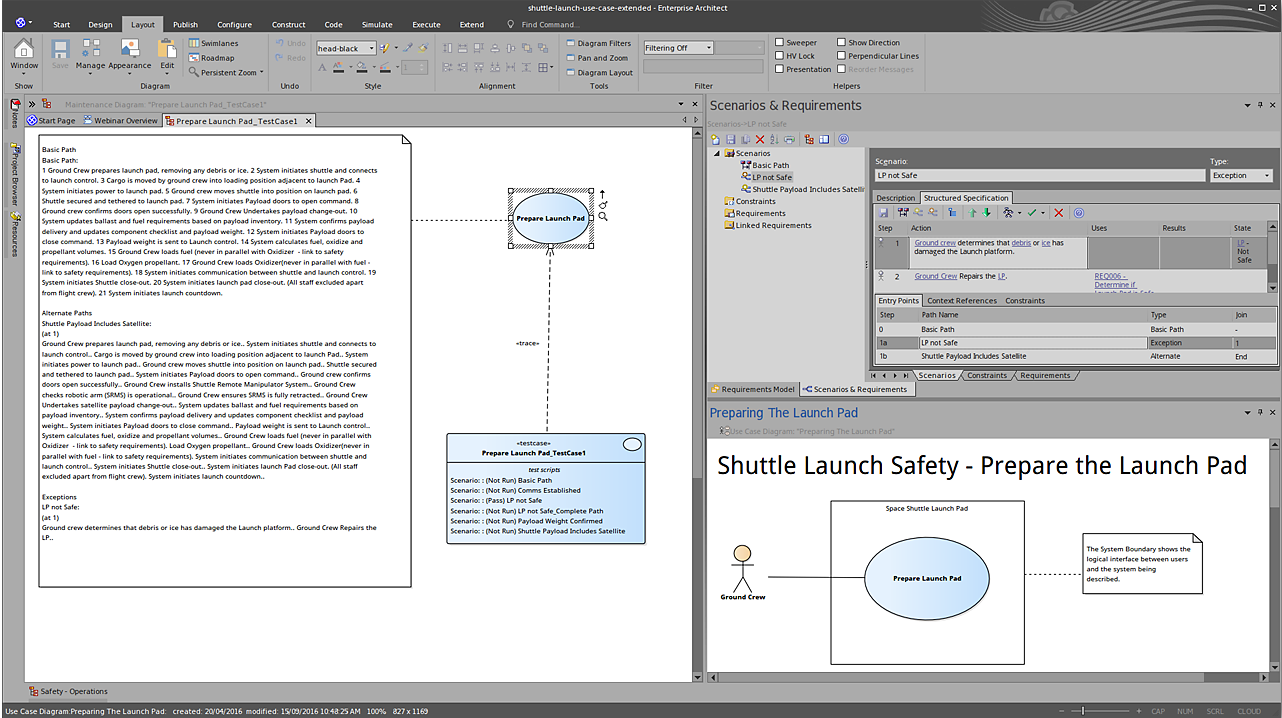This screenshot has width=1282, height=718.
Task: Enable the HV Lock checkbox
Action: (780, 56)
